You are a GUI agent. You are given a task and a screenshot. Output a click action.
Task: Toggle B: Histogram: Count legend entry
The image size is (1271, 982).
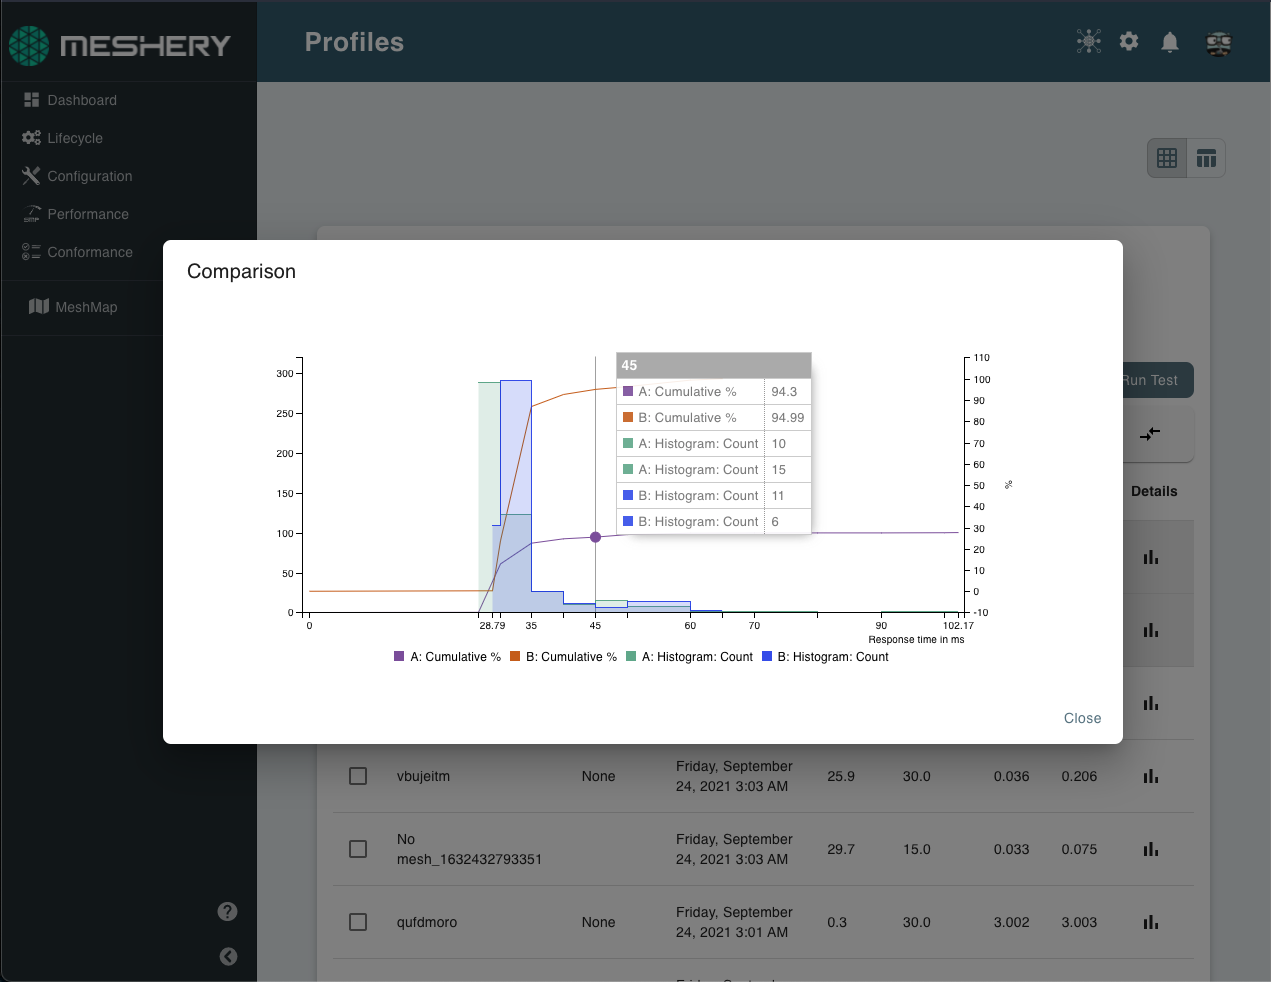825,657
